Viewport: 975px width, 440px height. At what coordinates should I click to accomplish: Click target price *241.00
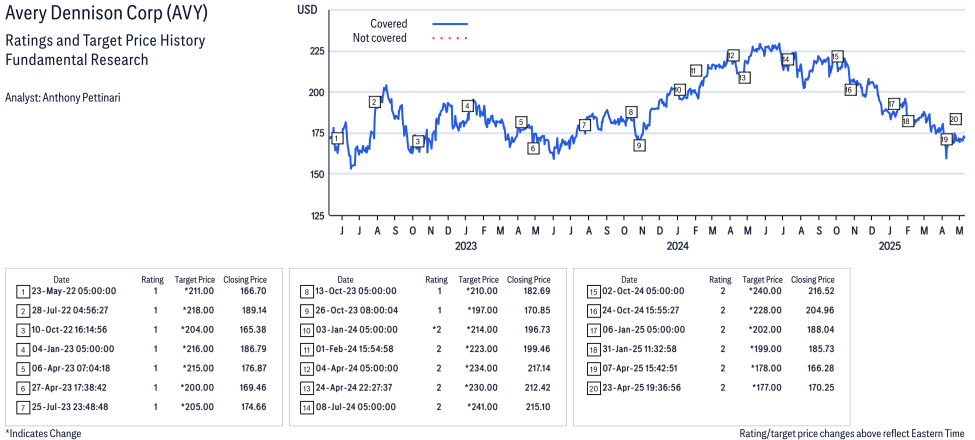[x=481, y=407]
